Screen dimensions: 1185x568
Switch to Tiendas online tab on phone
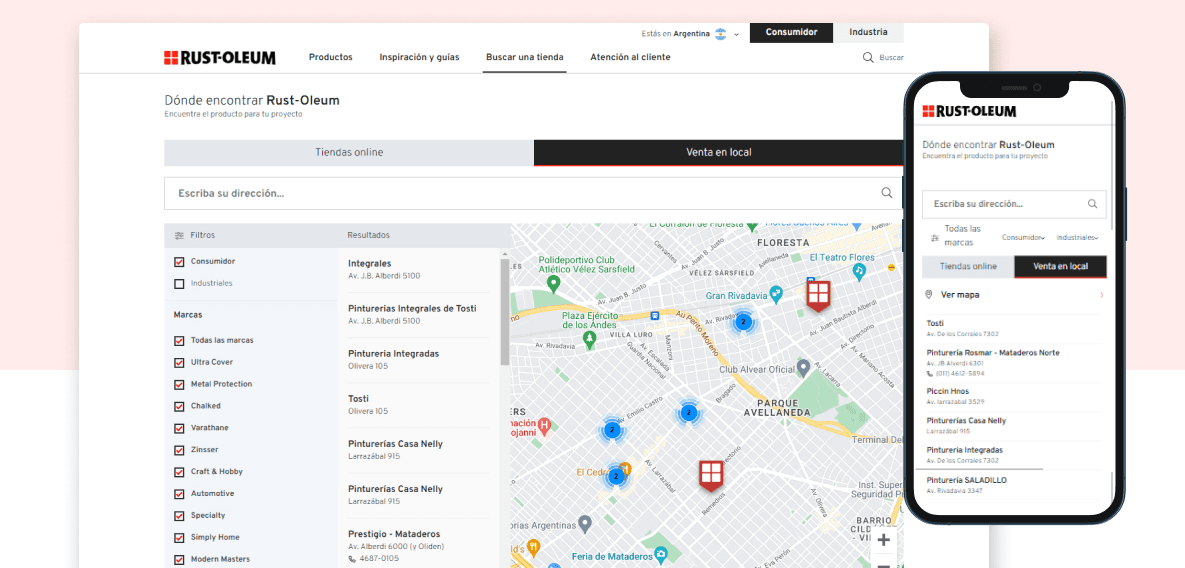968,267
